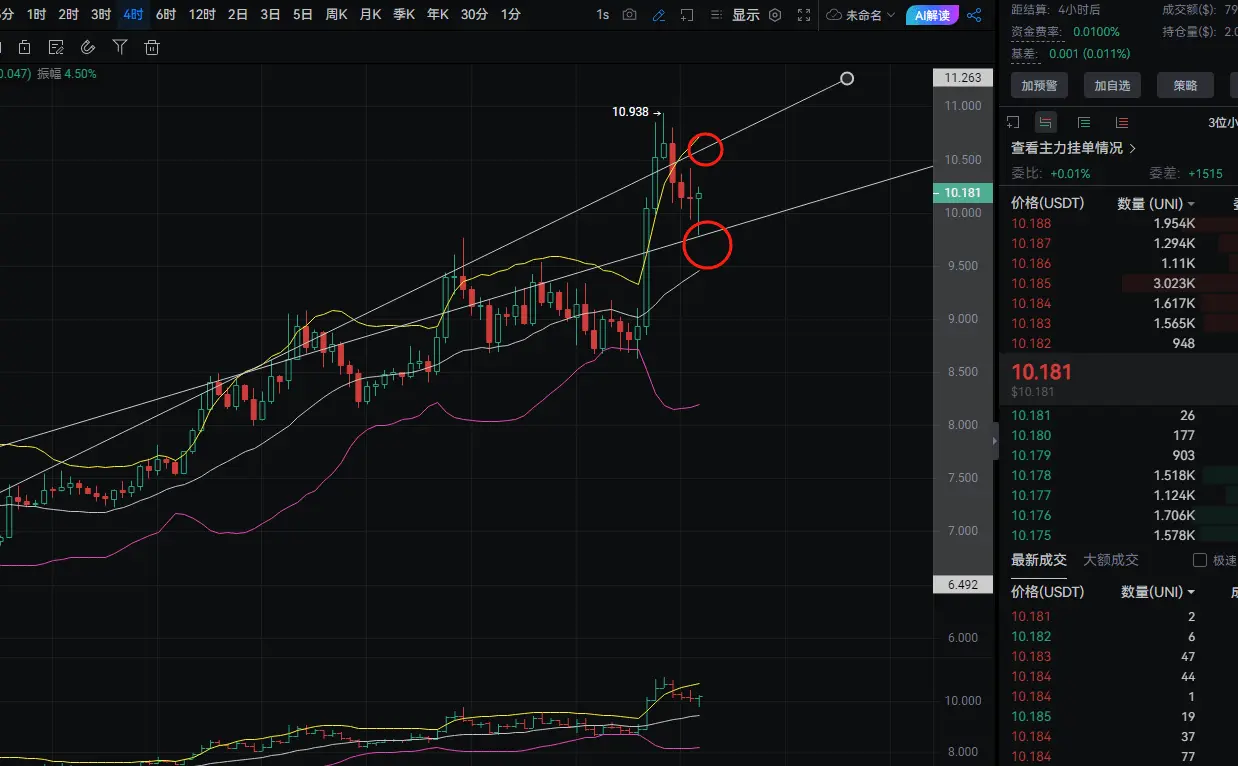Switch to 3日 timeframe
1238x766 pixels.
[x=270, y=14]
